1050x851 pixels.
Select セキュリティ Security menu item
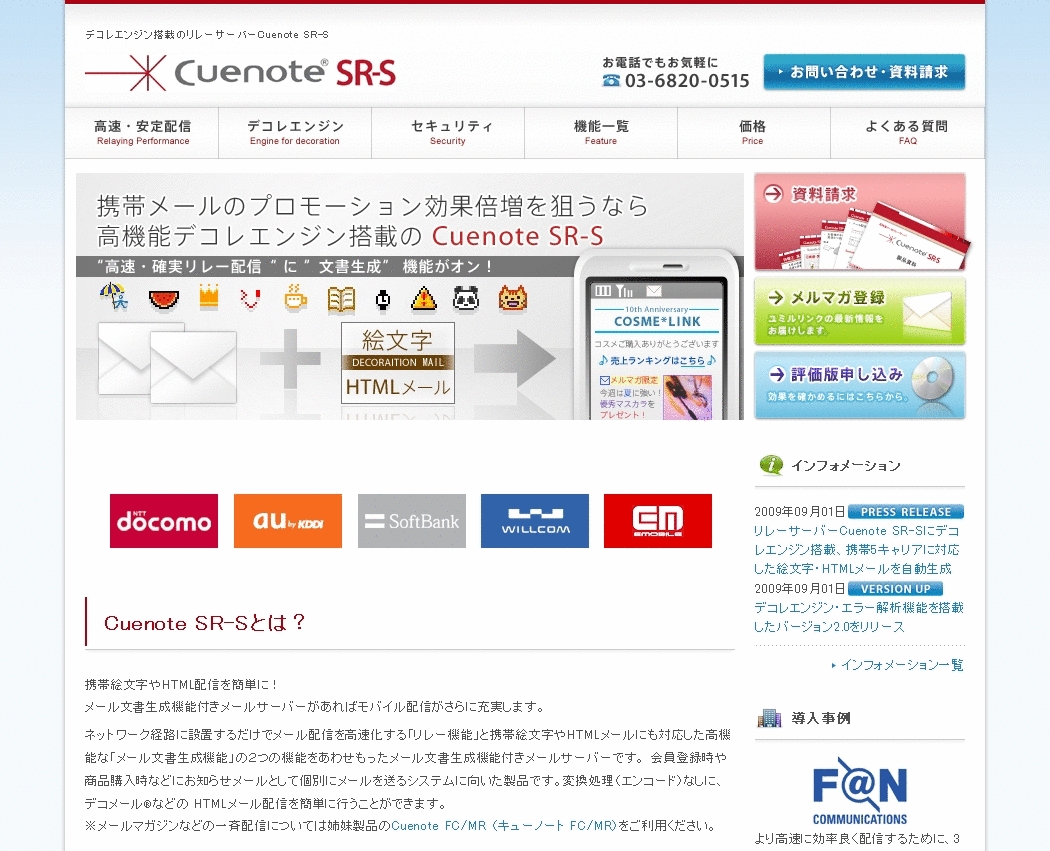coord(448,133)
